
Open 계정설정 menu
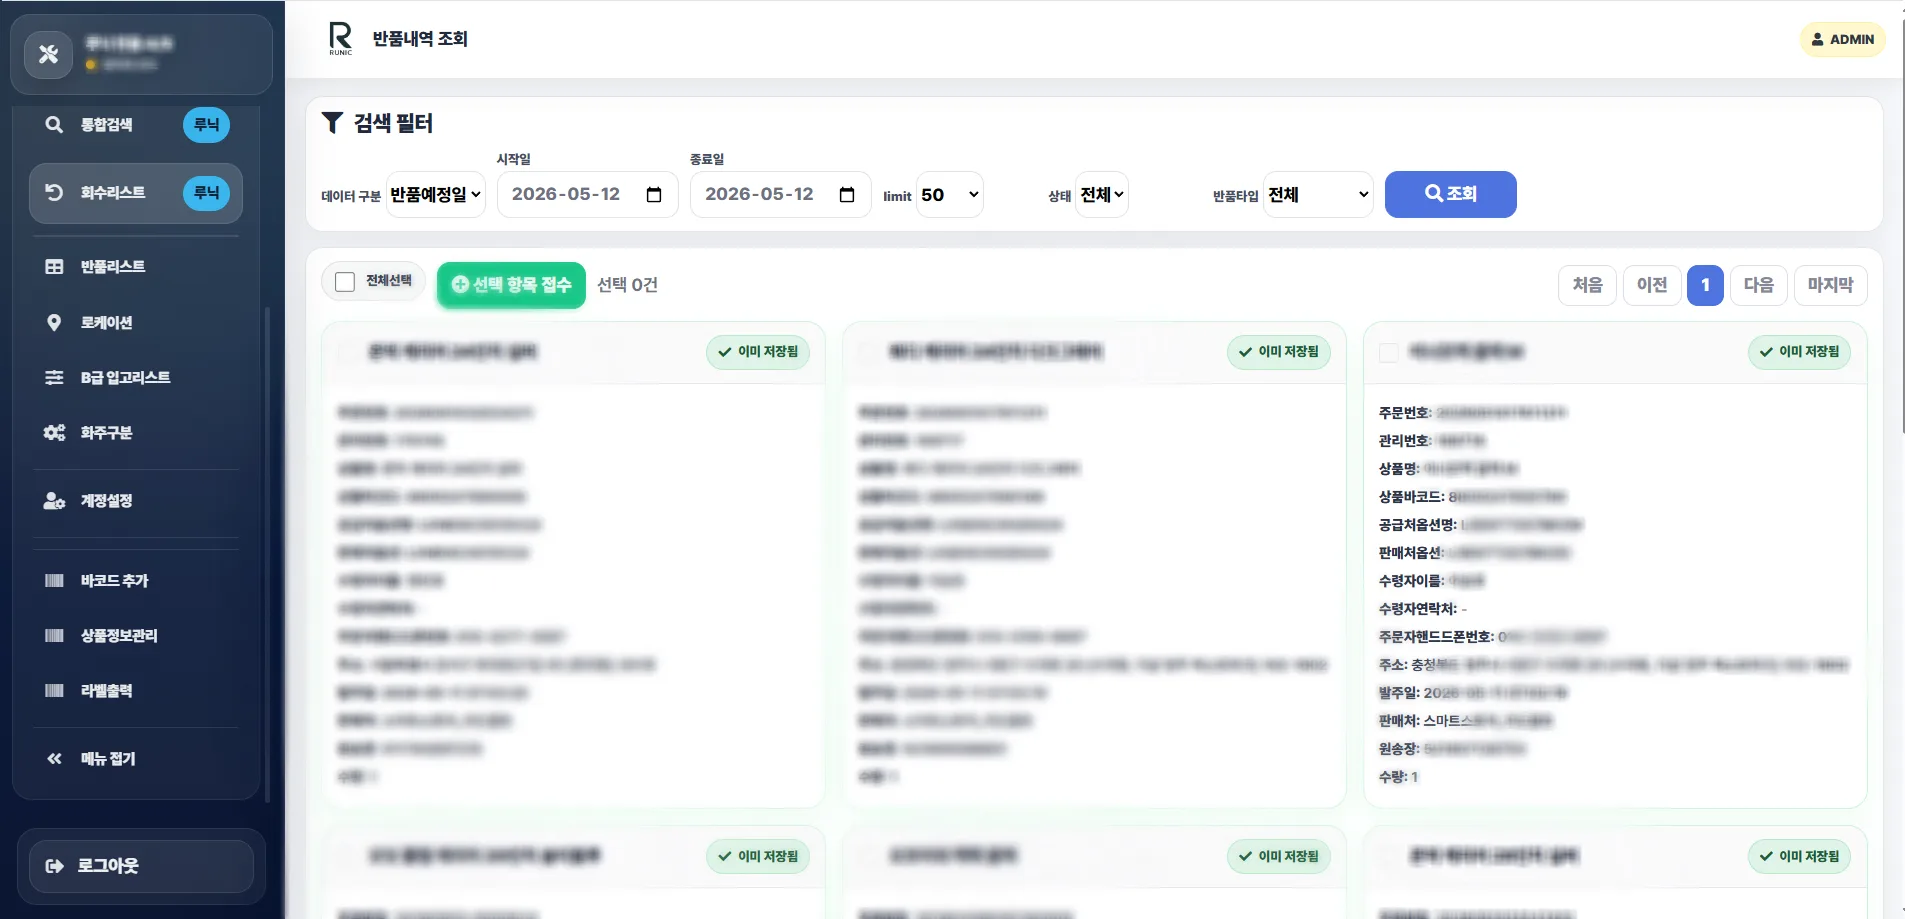pyautogui.click(x=136, y=501)
